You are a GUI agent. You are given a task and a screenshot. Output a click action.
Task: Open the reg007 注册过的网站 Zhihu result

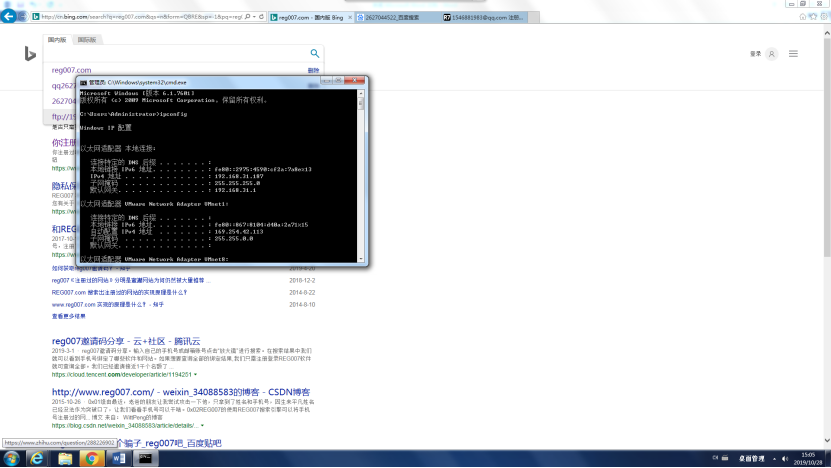point(131,280)
